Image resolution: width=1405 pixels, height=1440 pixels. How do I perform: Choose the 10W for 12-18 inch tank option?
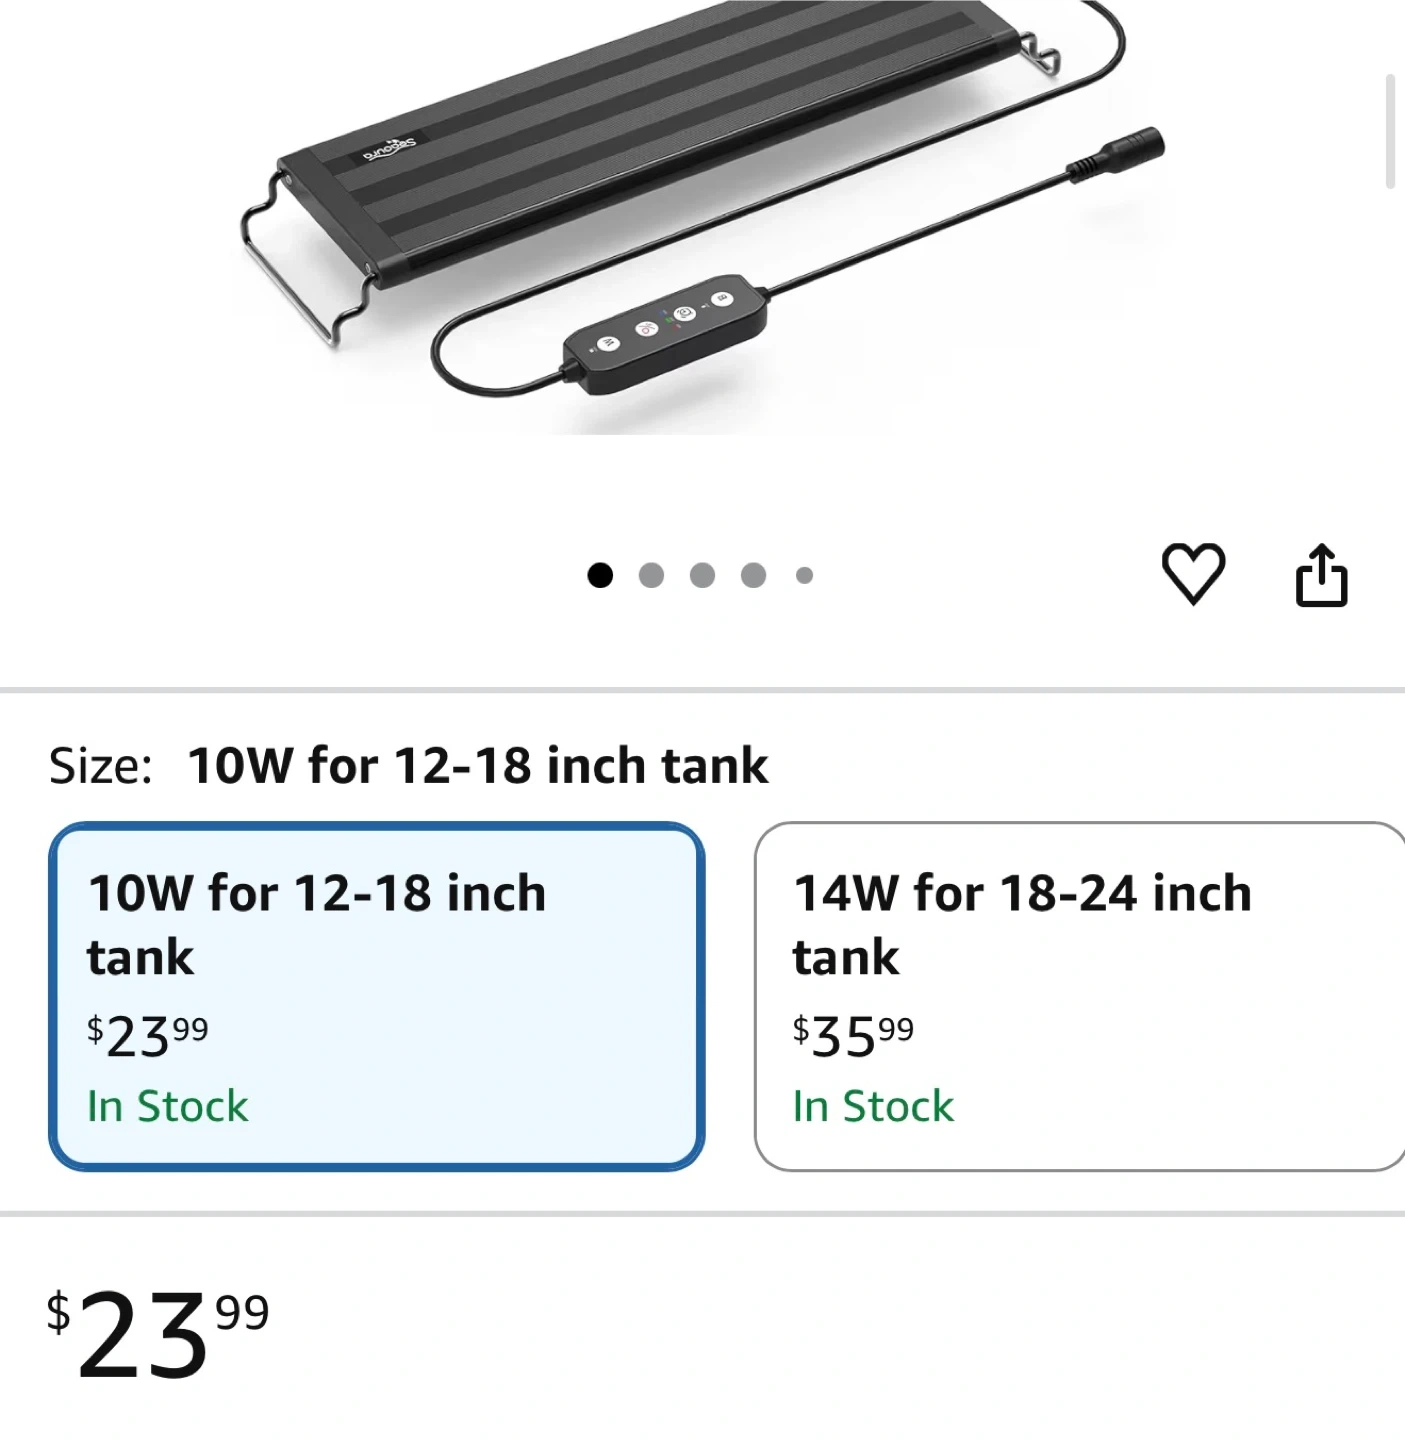pyautogui.click(x=376, y=996)
